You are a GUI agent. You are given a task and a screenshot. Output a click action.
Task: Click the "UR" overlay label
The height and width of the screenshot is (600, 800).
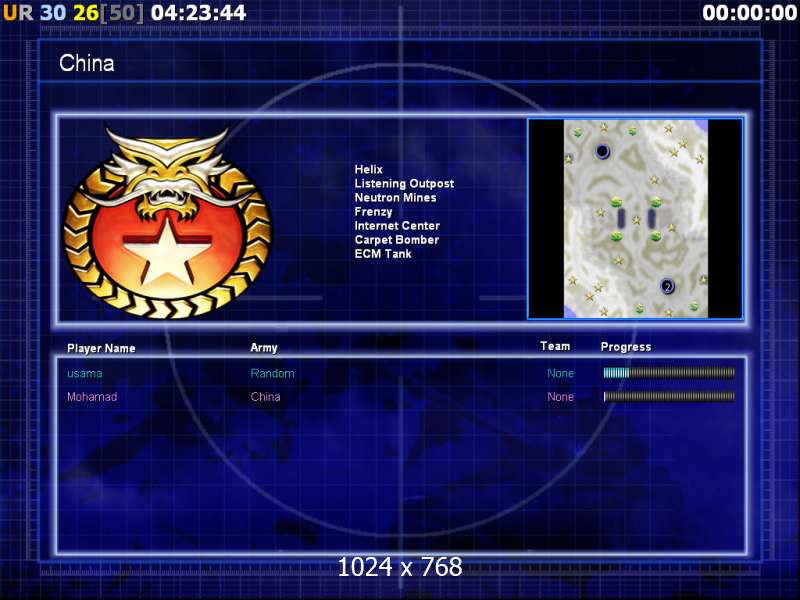coord(18,13)
